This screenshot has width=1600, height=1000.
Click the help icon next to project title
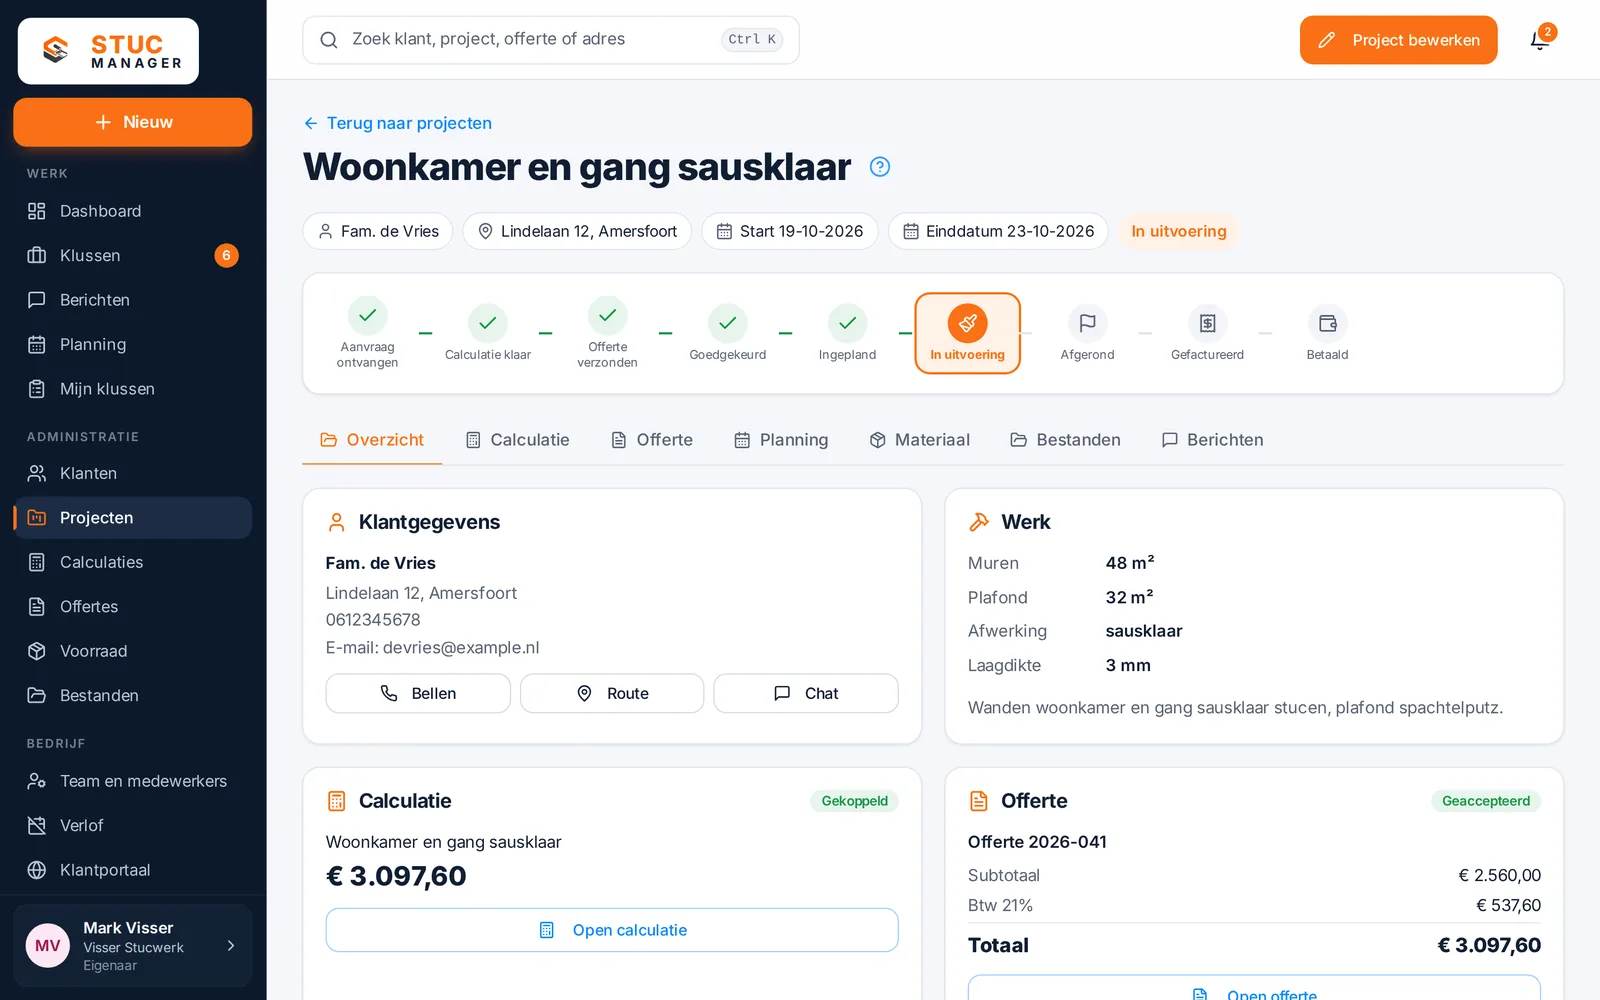point(880,167)
